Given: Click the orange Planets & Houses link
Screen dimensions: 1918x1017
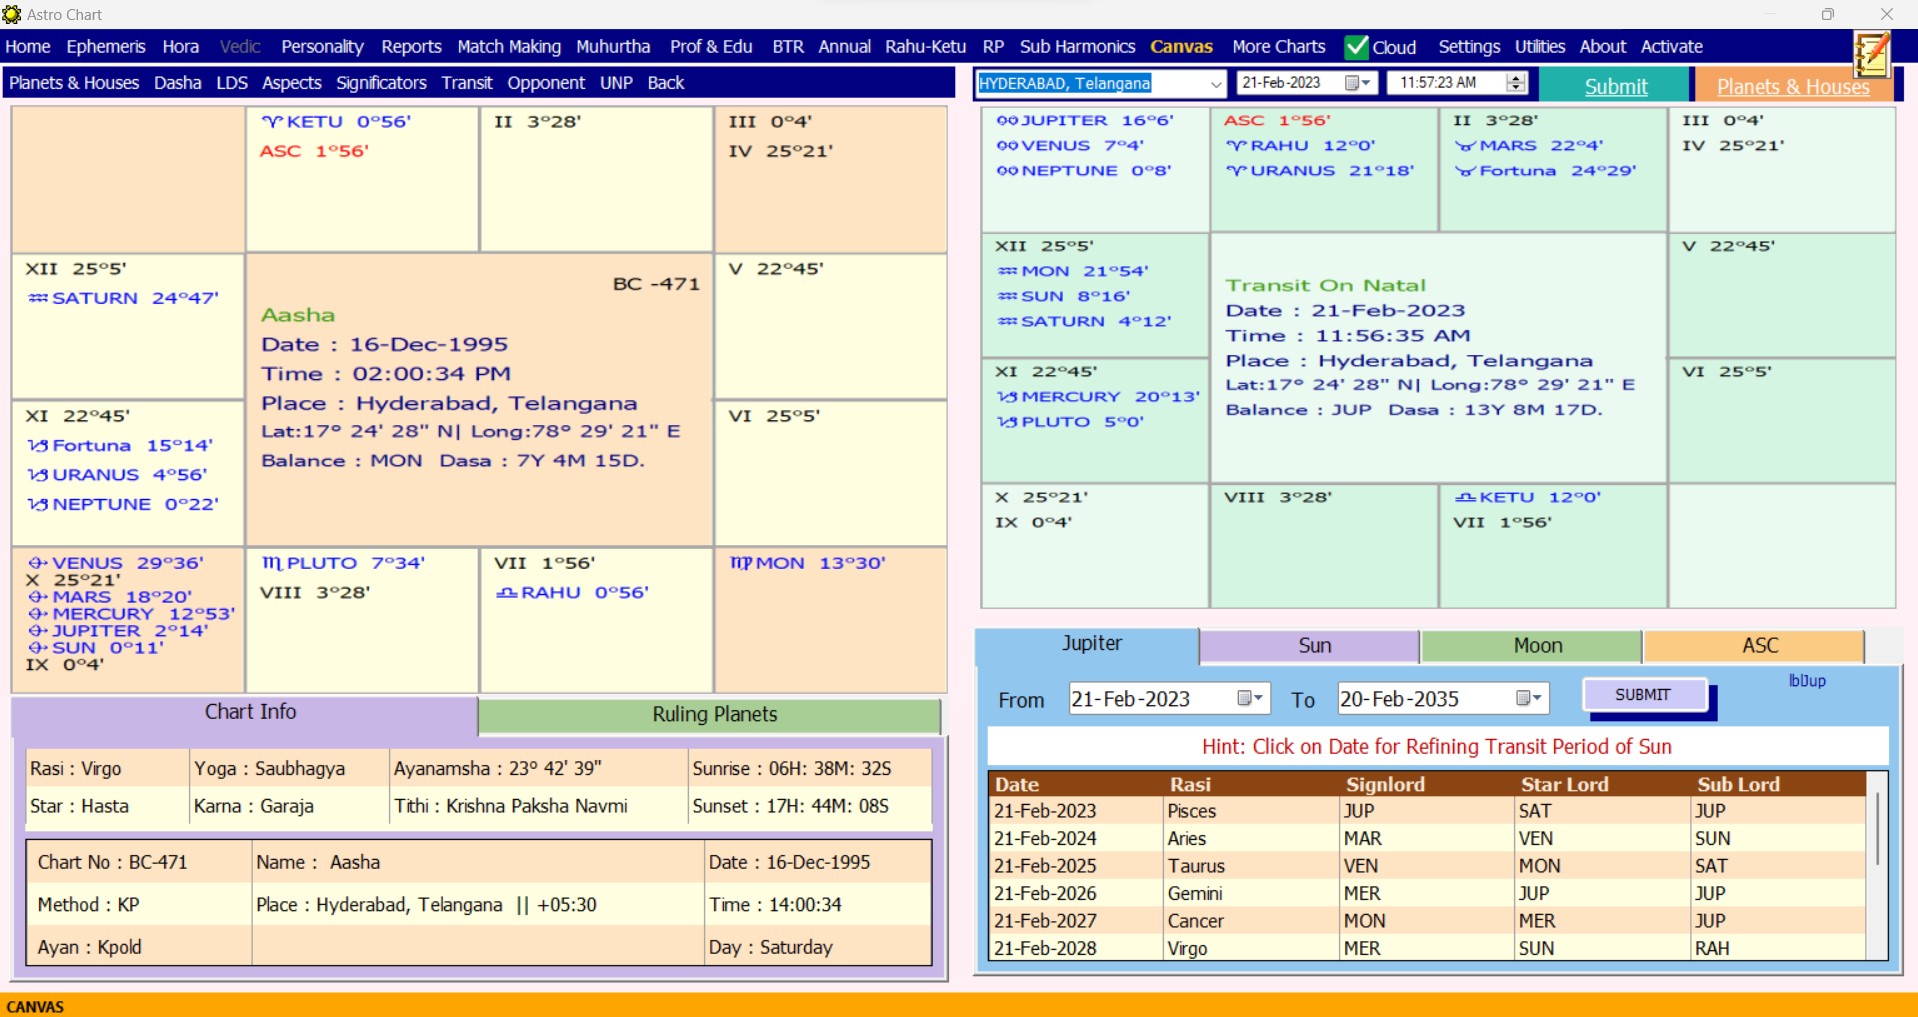Looking at the screenshot, I should tap(1791, 87).
